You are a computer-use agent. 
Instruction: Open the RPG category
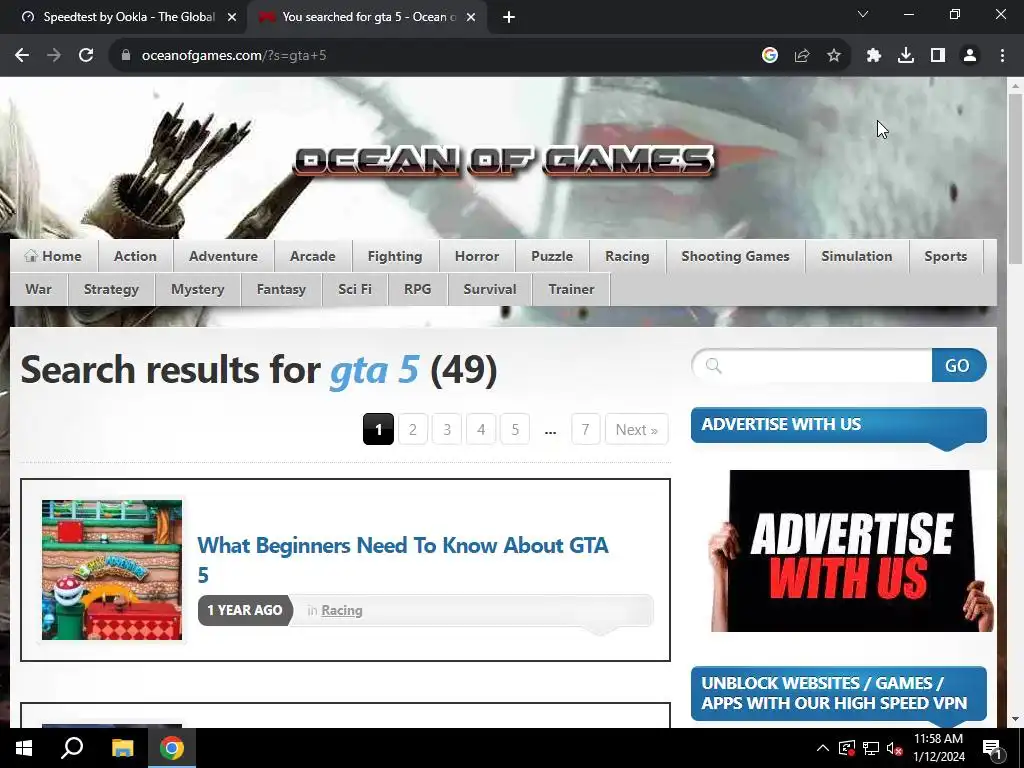pyautogui.click(x=417, y=289)
